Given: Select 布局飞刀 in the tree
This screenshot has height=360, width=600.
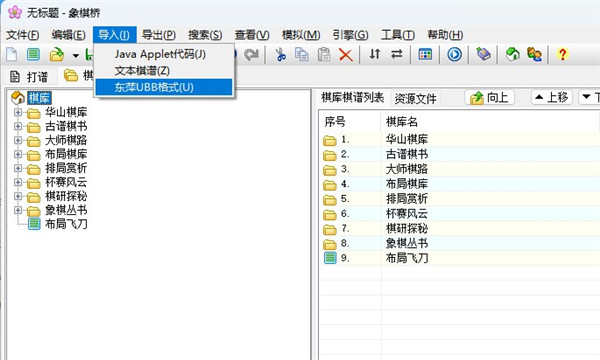Looking at the screenshot, I should tap(66, 224).
